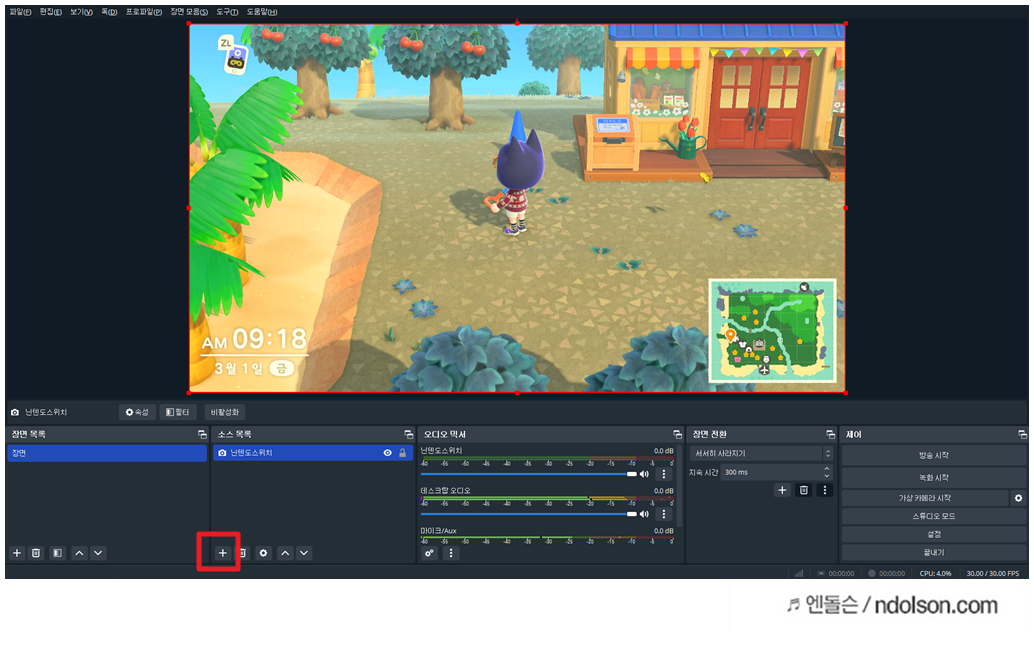Open the 파일(F) menu

[x=20, y=12]
